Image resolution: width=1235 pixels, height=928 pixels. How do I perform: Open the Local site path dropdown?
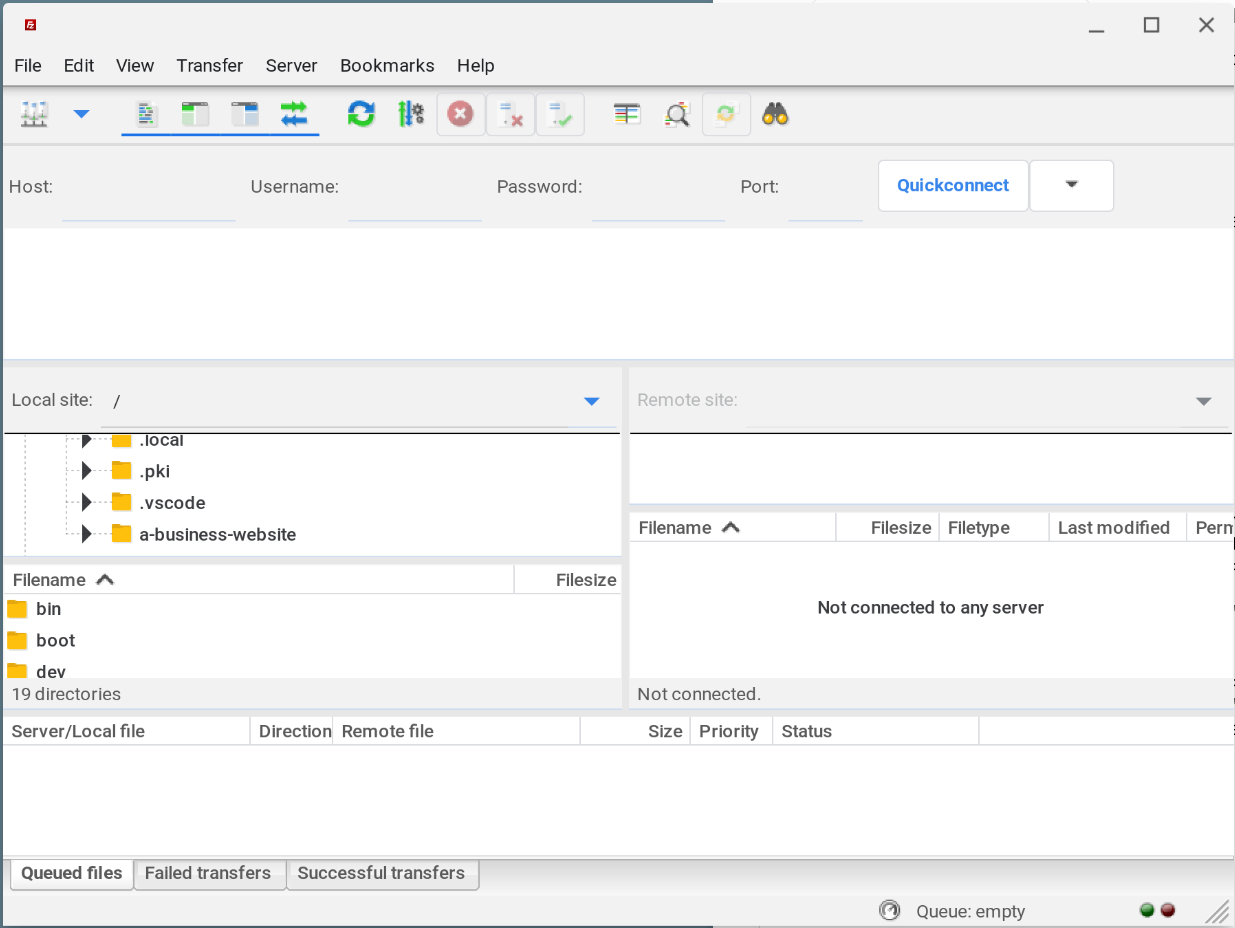point(591,401)
